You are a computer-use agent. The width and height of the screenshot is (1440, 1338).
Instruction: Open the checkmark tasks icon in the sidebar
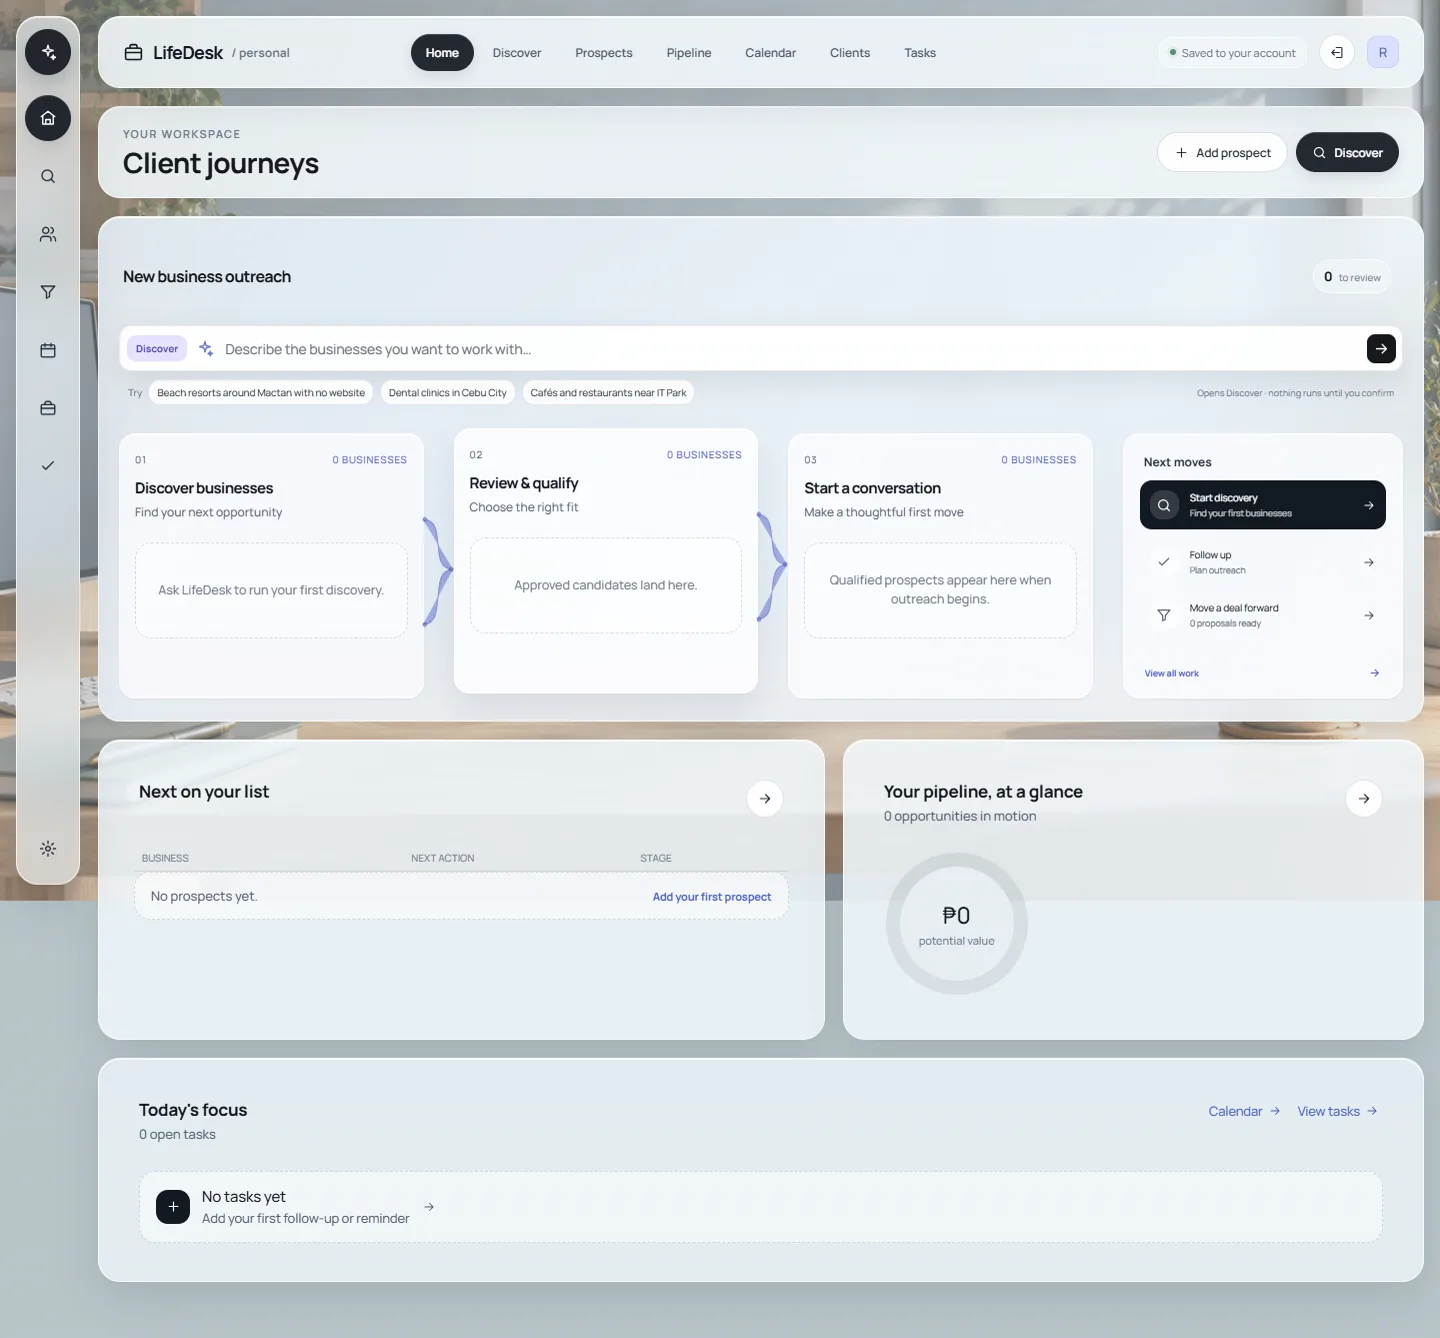tap(48, 466)
